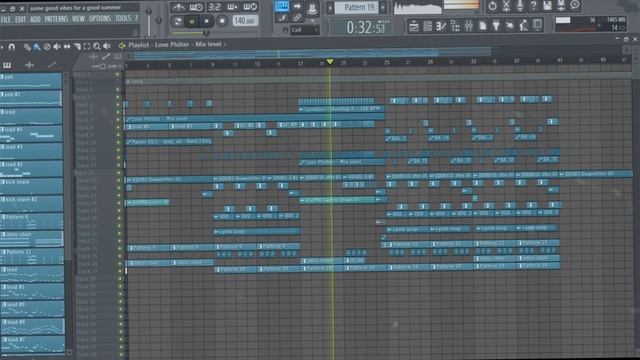Select the playlist Delete tool
640x360 pixels.
click(x=47, y=47)
